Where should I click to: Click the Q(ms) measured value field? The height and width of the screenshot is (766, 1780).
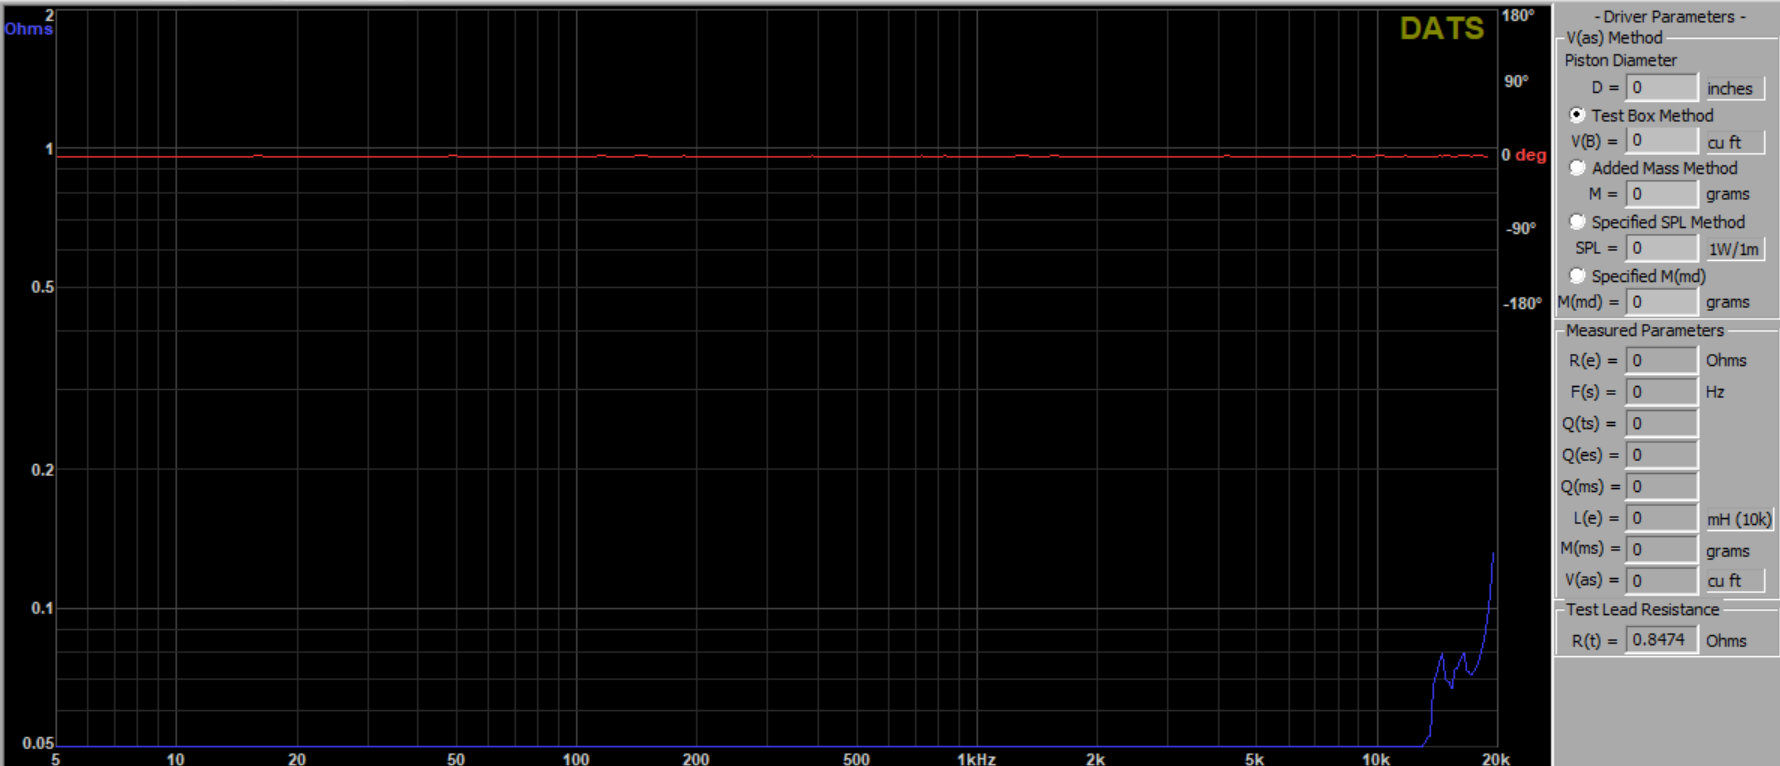click(1661, 487)
